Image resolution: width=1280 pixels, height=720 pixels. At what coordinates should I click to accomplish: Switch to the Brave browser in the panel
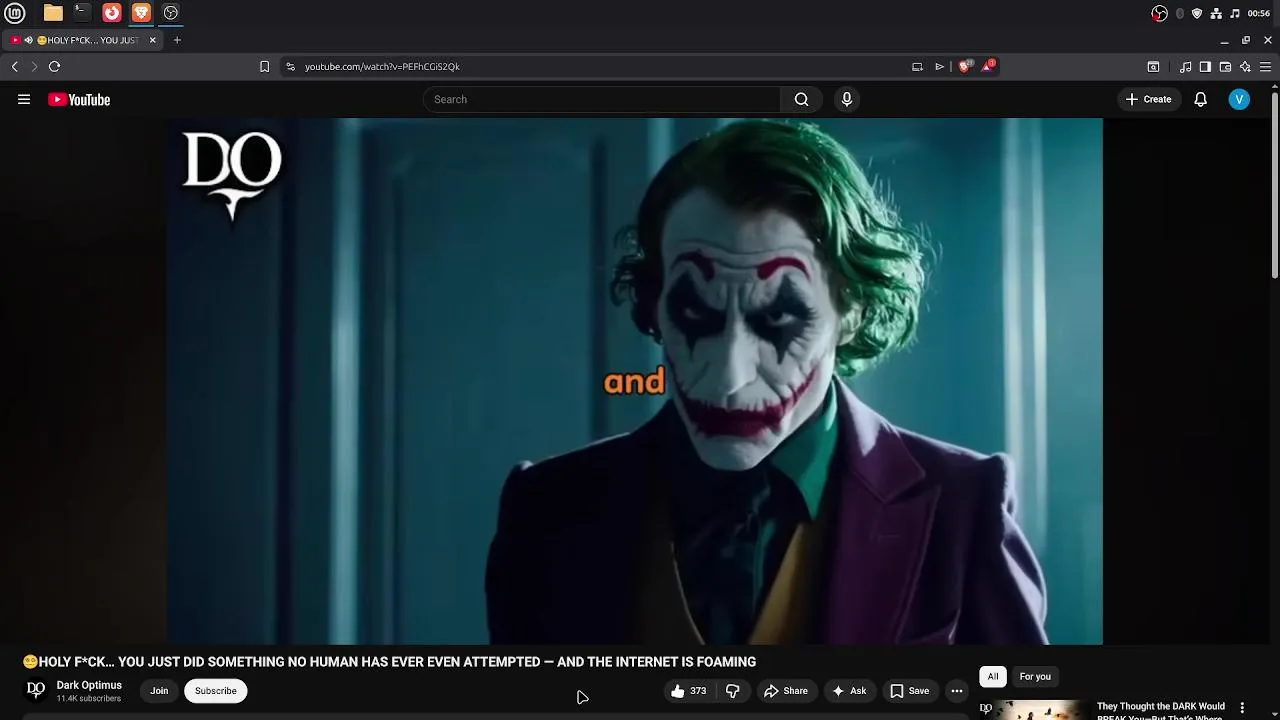pos(141,13)
